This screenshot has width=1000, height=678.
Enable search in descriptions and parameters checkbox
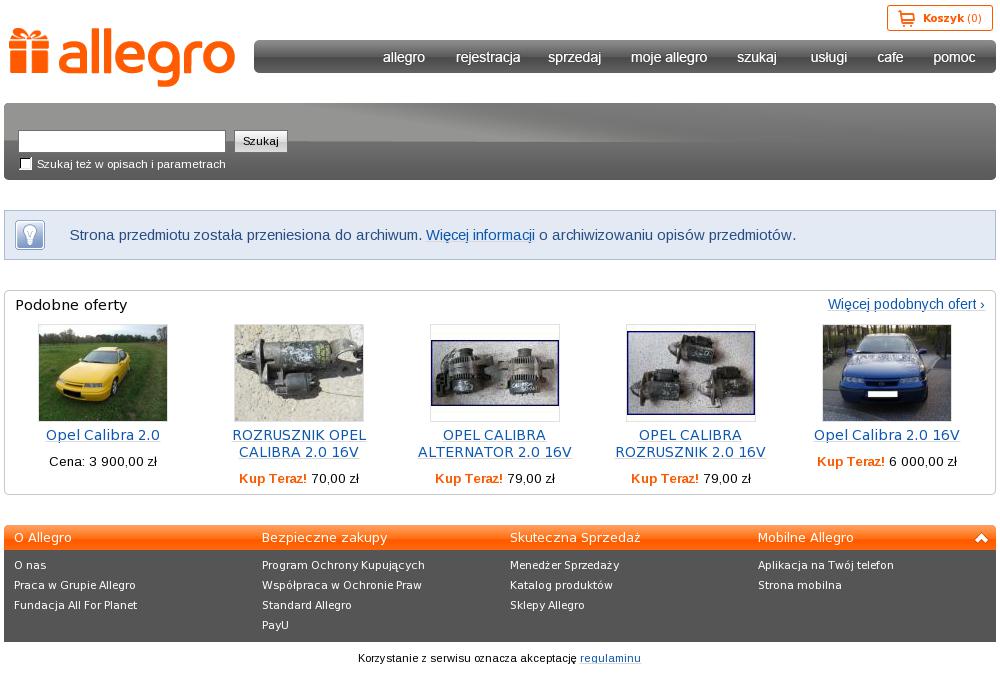(x=26, y=164)
